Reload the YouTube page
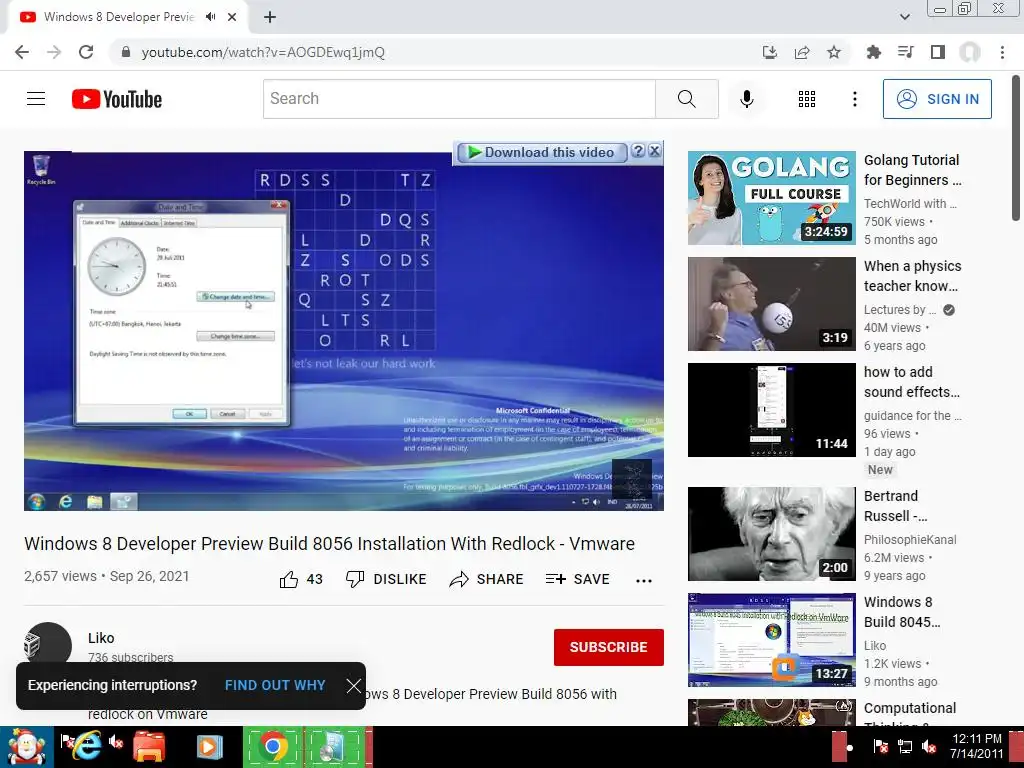This screenshot has height=768, width=1024. (86, 52)
